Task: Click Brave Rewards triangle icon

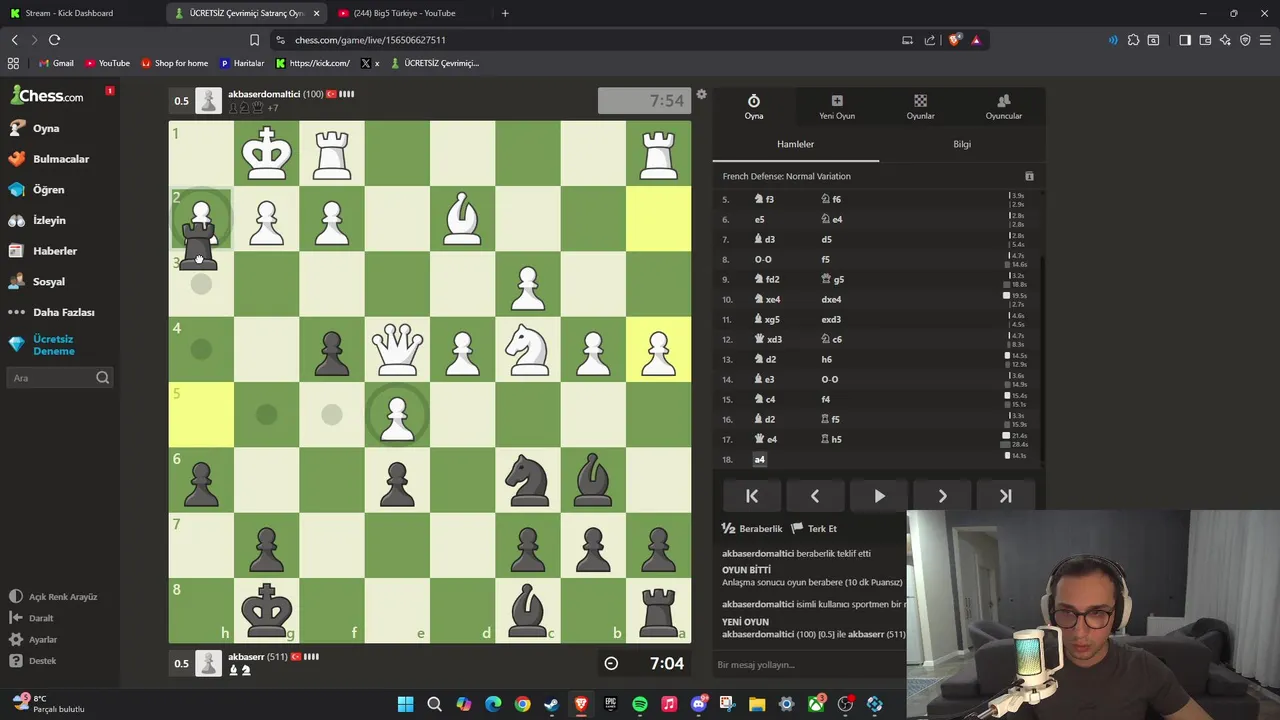Action: coord(976,40)
